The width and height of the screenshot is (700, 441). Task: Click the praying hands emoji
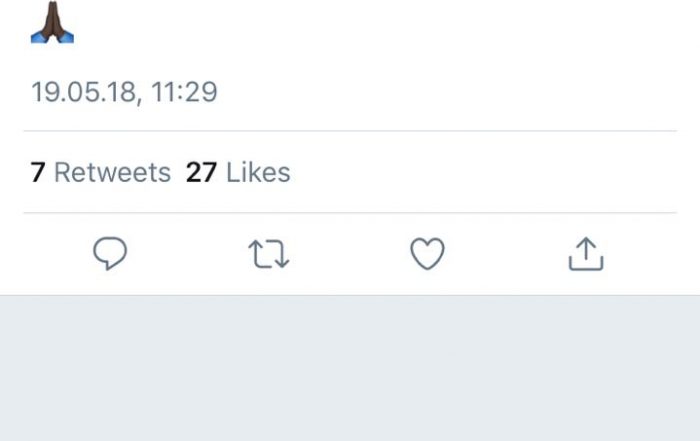(x=52, y=23)
